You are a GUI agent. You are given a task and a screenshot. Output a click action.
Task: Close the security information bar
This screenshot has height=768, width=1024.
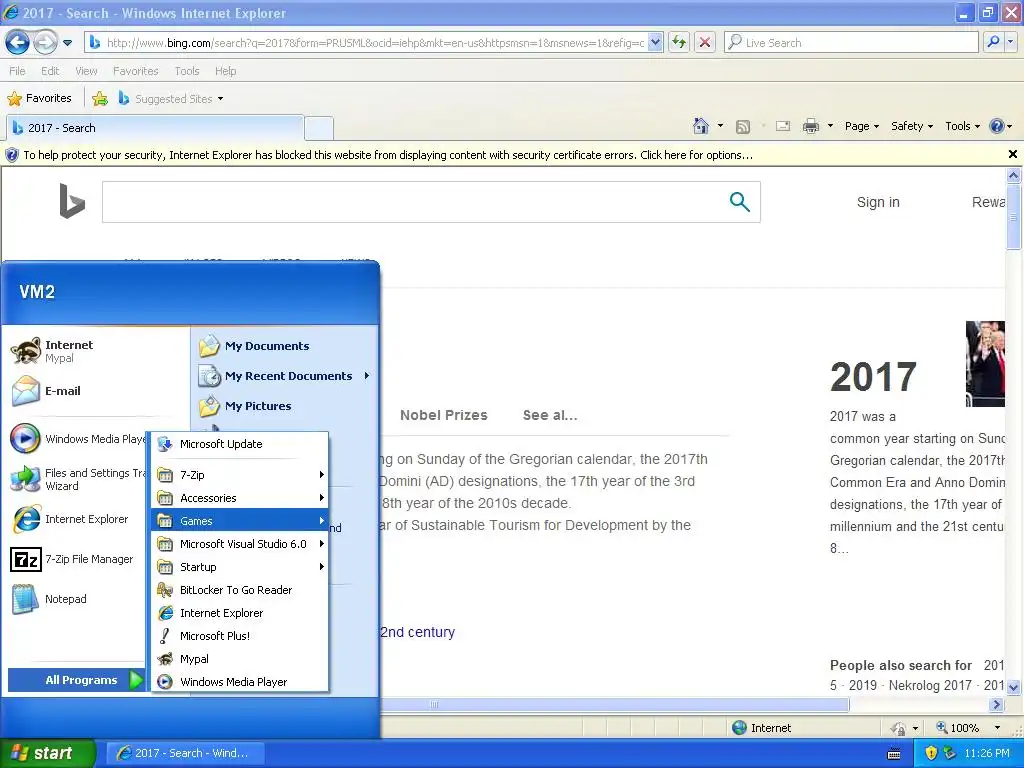pos(1012,154)
